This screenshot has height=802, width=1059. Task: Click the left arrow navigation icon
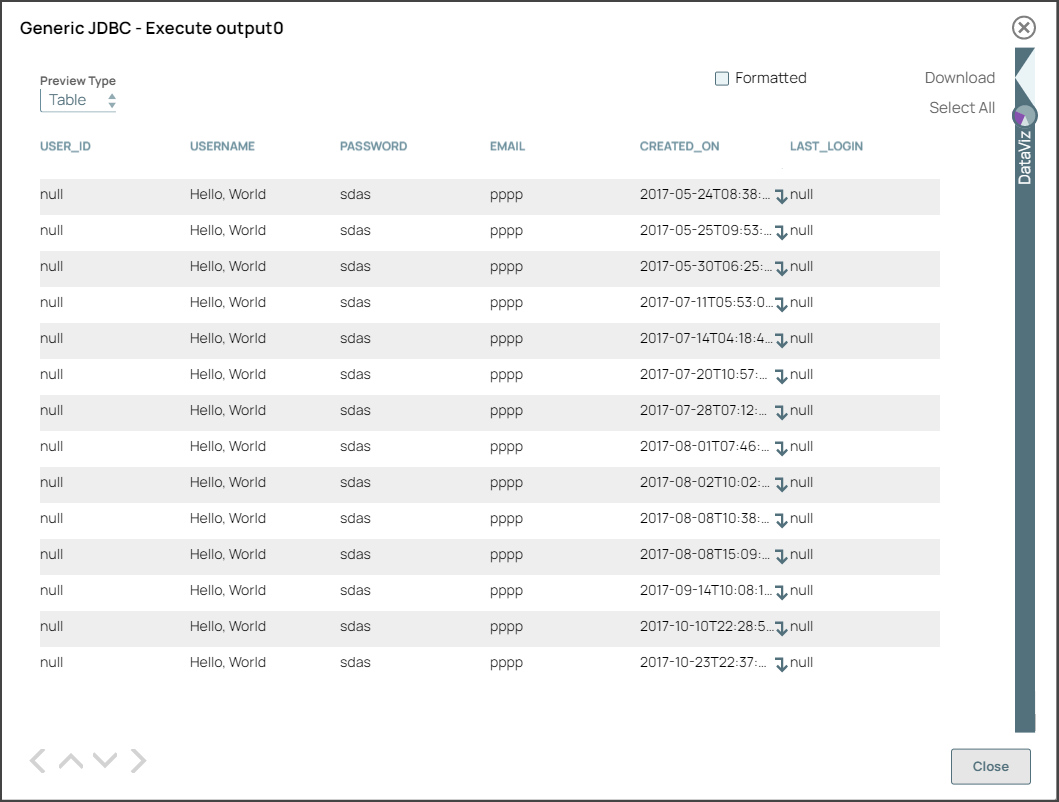37,761
